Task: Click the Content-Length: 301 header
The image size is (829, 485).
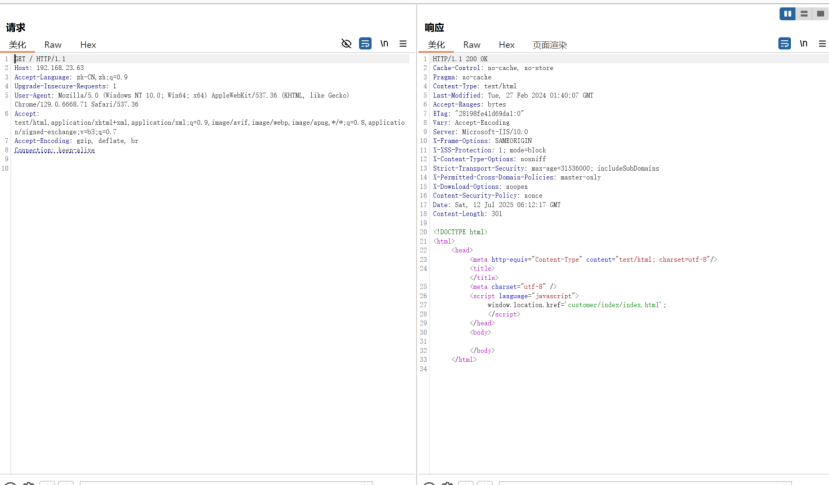Action: point(467,214)
